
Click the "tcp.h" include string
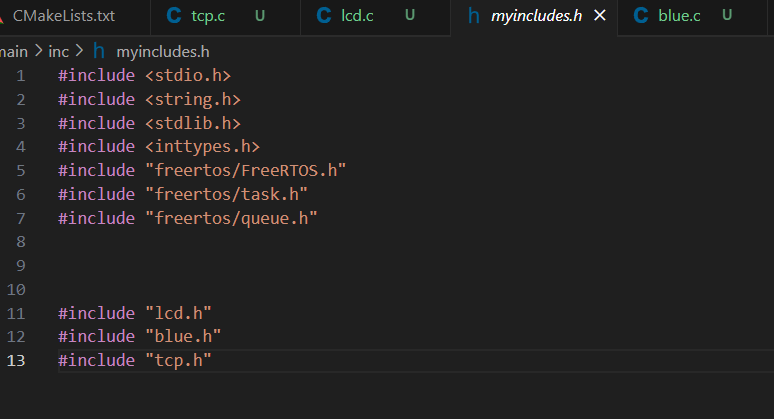179,360
